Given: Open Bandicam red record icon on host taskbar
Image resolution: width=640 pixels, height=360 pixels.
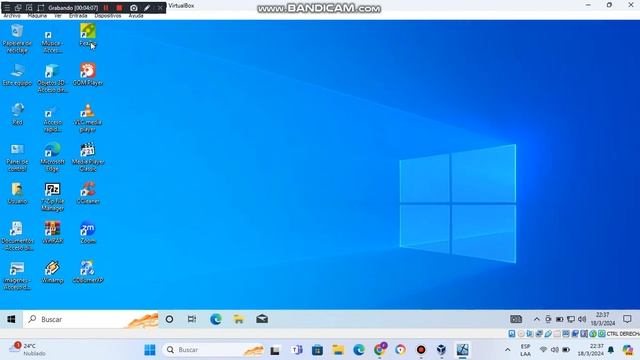Looking at the screenshot, I should pos(421,350).
